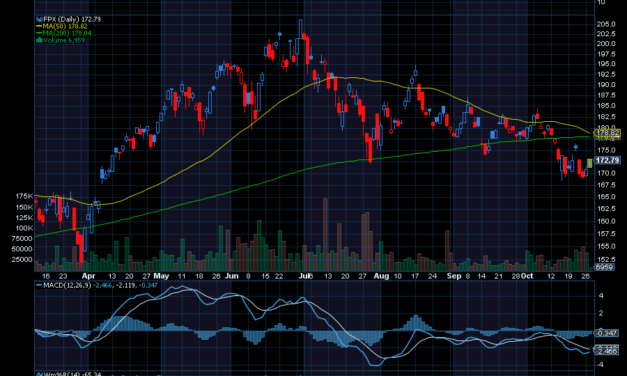Viewport: 627px width, 376px height.
Task: Click the 19 date label in October
Action: (x=568, y=276)
